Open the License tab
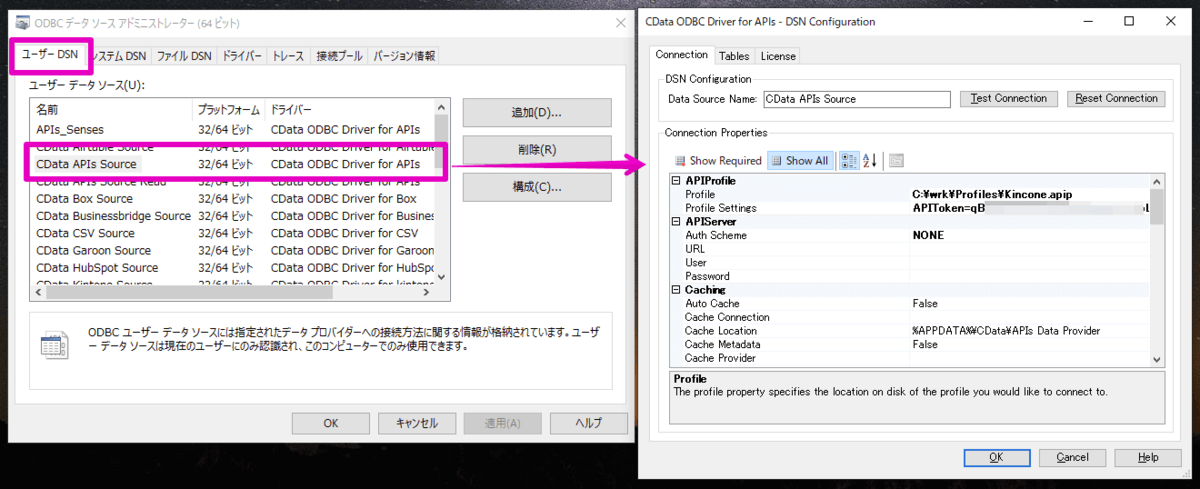Screen dimensions: 1200x489 coord(778,56)
